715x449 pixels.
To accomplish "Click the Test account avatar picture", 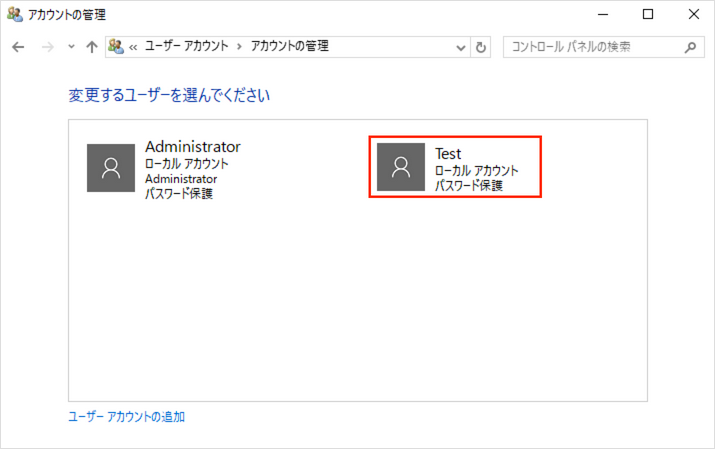I will click(401, 167).
